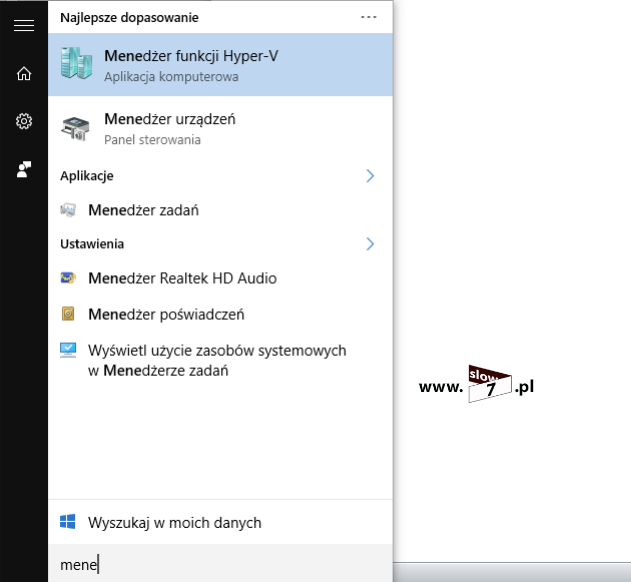631x582 pixels.
Task: Open Wyświetl użycie zasobów systemowych result
Action: click(x=221, y=360)
